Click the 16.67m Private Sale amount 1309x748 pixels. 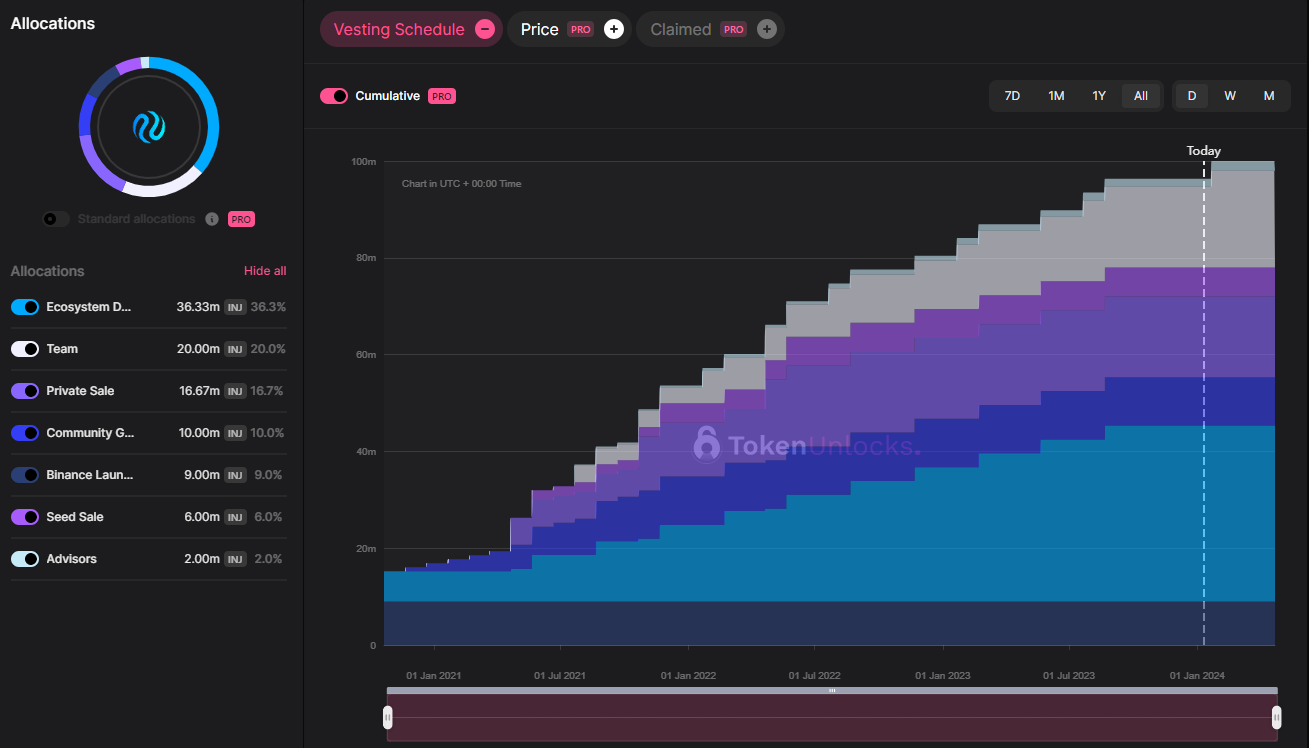click(198, 391)
